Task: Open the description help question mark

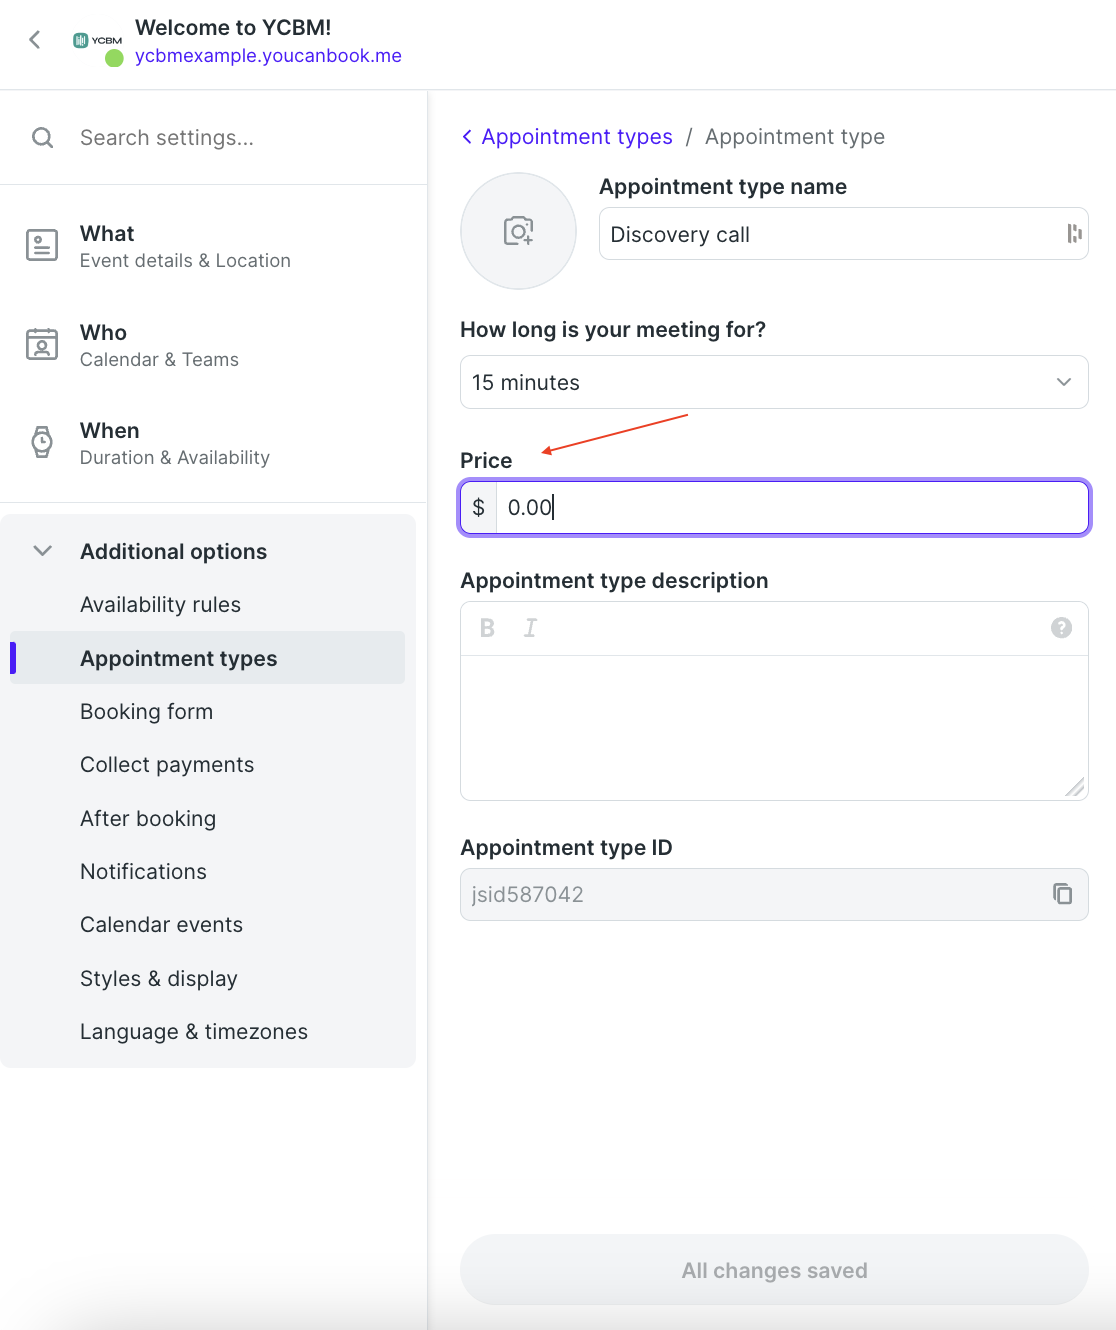Action: pos(1061,627)
